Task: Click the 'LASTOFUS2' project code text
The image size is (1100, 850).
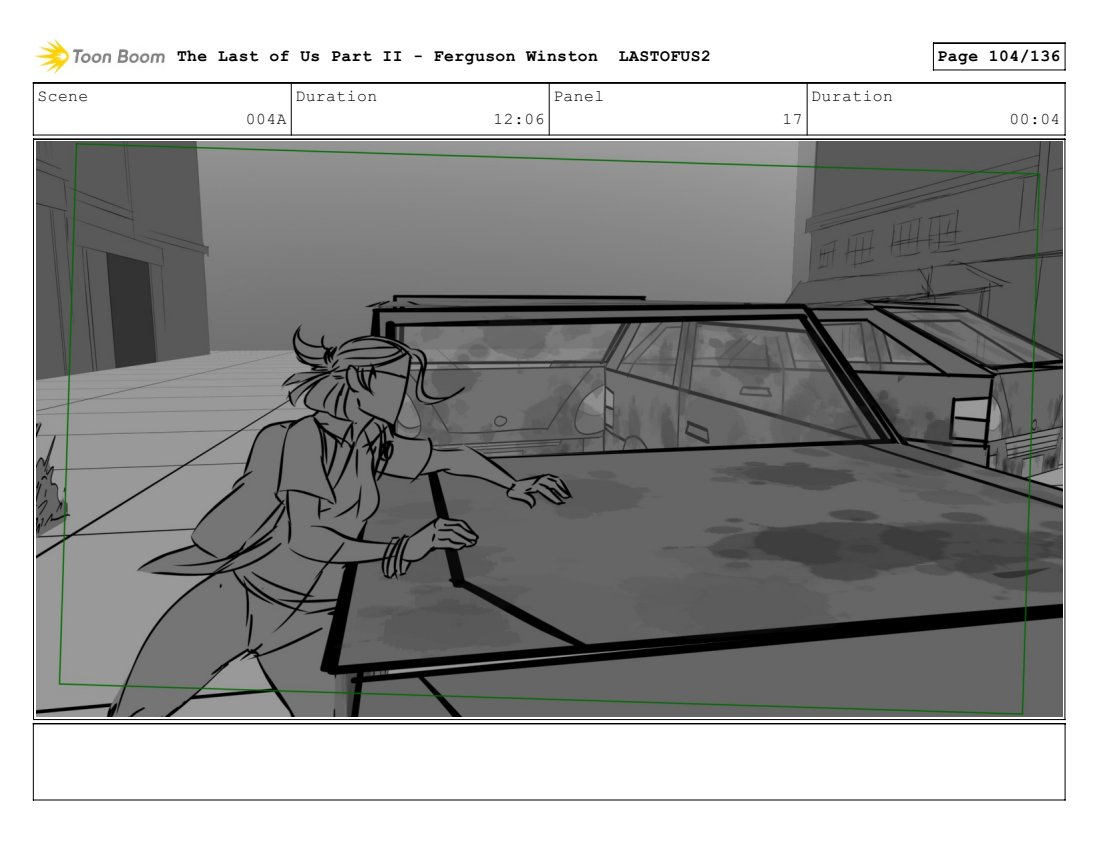Action: click(x=664, y=56)
